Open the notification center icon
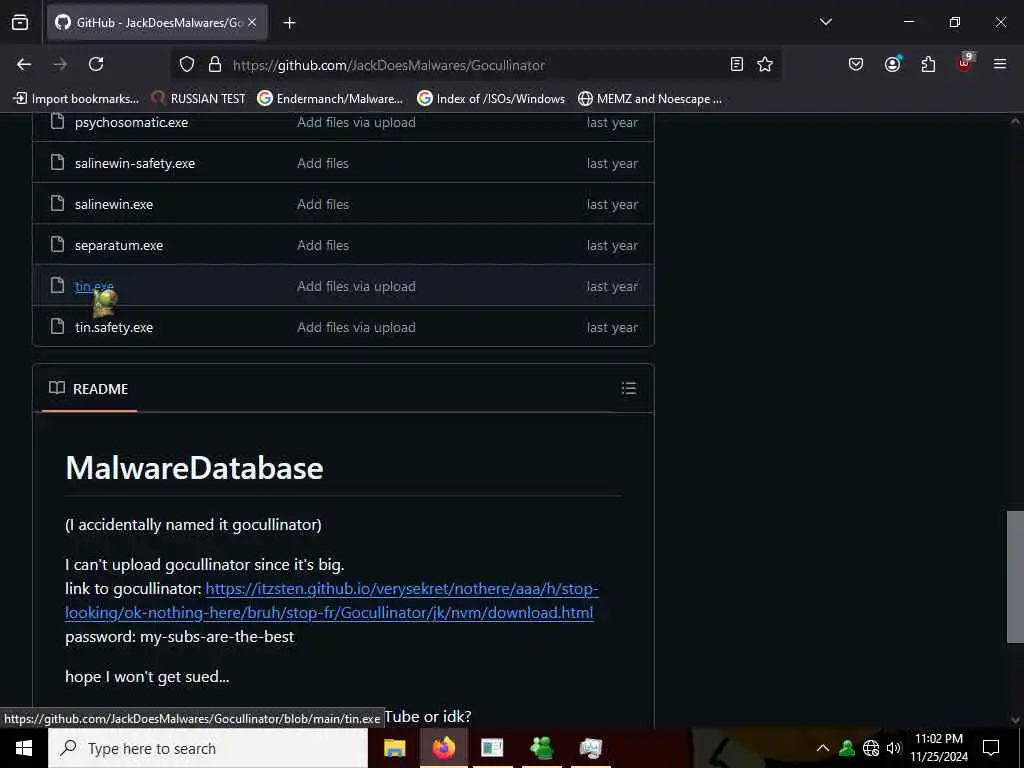The height and width of the screenshot is (768, 1024). click(x=991, y=748)
